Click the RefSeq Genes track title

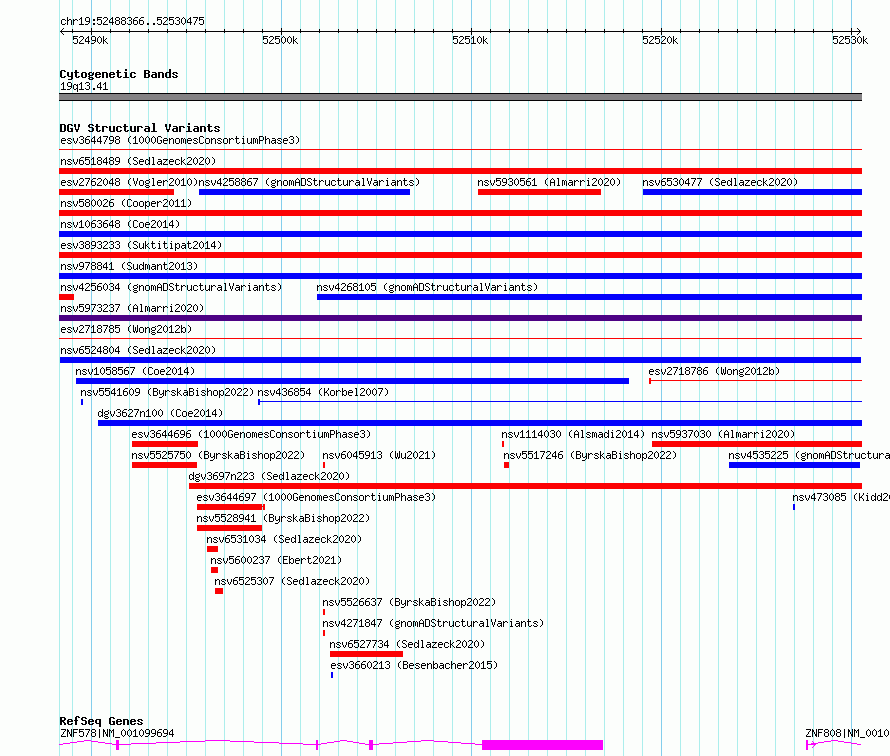[101, 721]
